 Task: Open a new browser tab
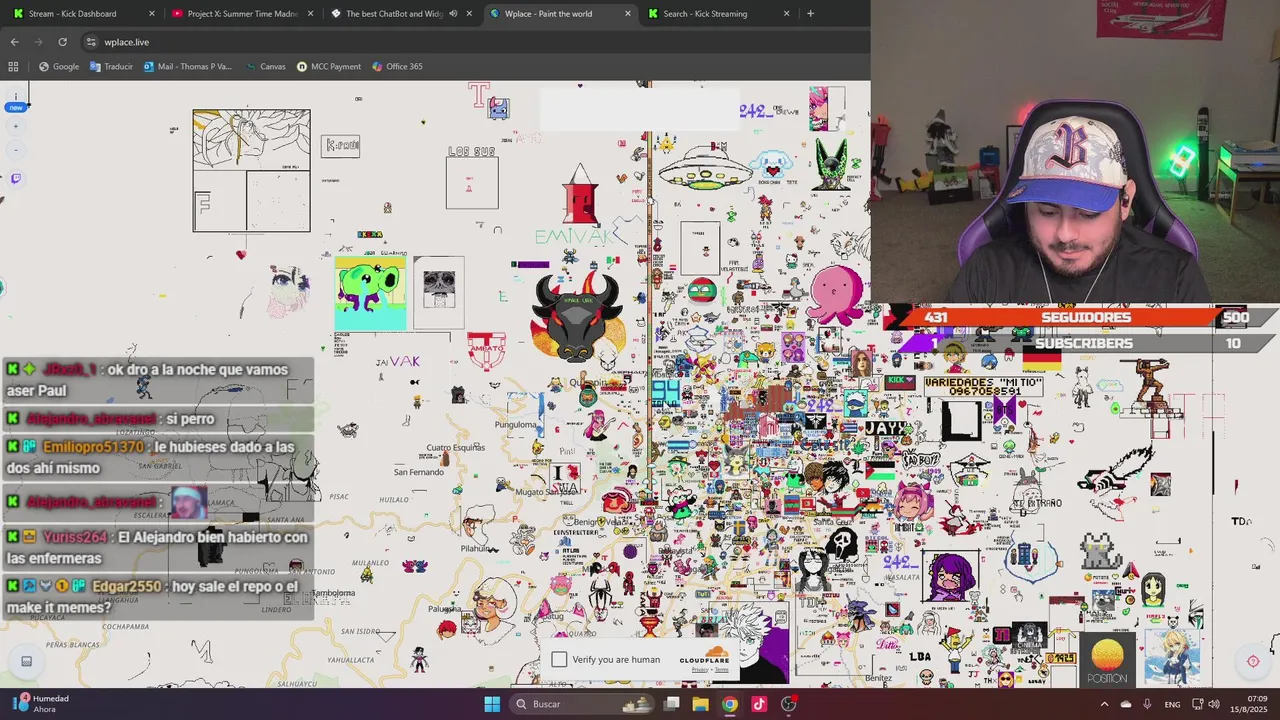(810, 13)
